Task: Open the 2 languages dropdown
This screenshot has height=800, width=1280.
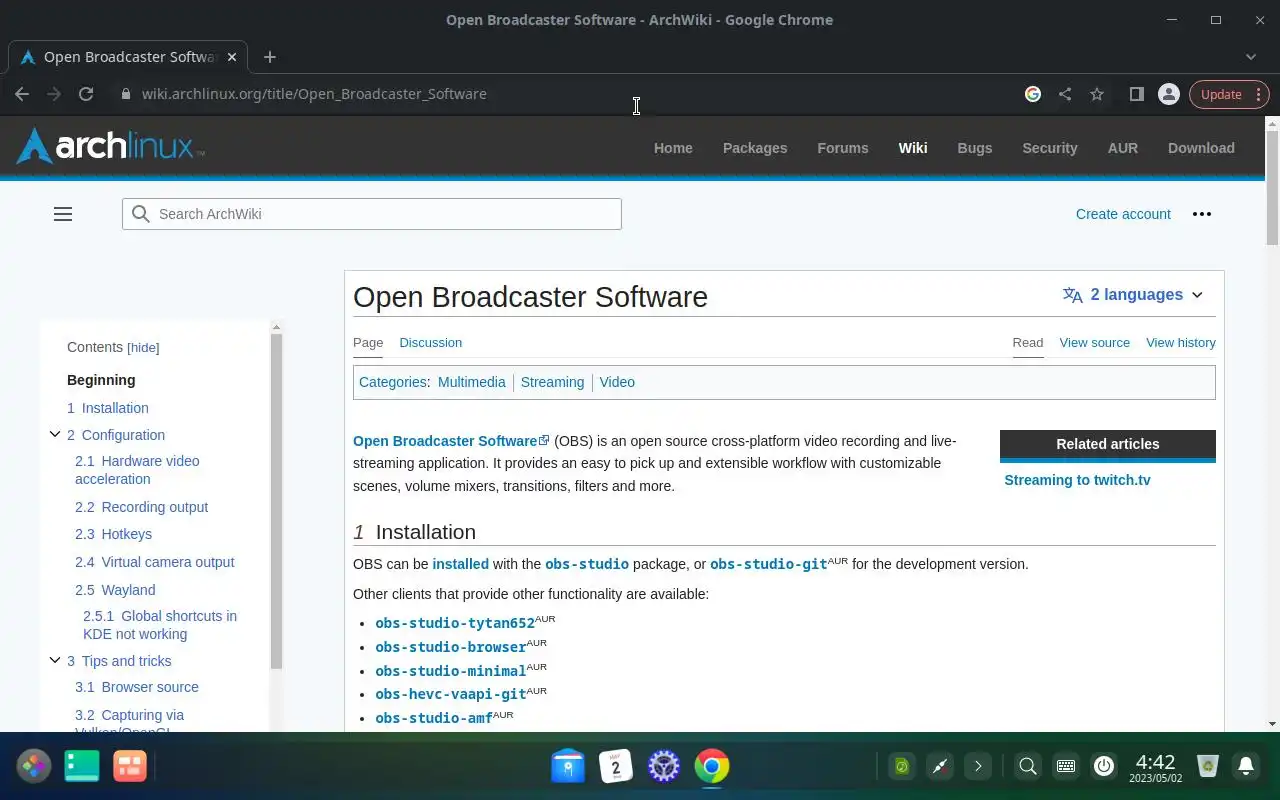Action: pyautogui.click(x=1133, y=295)
